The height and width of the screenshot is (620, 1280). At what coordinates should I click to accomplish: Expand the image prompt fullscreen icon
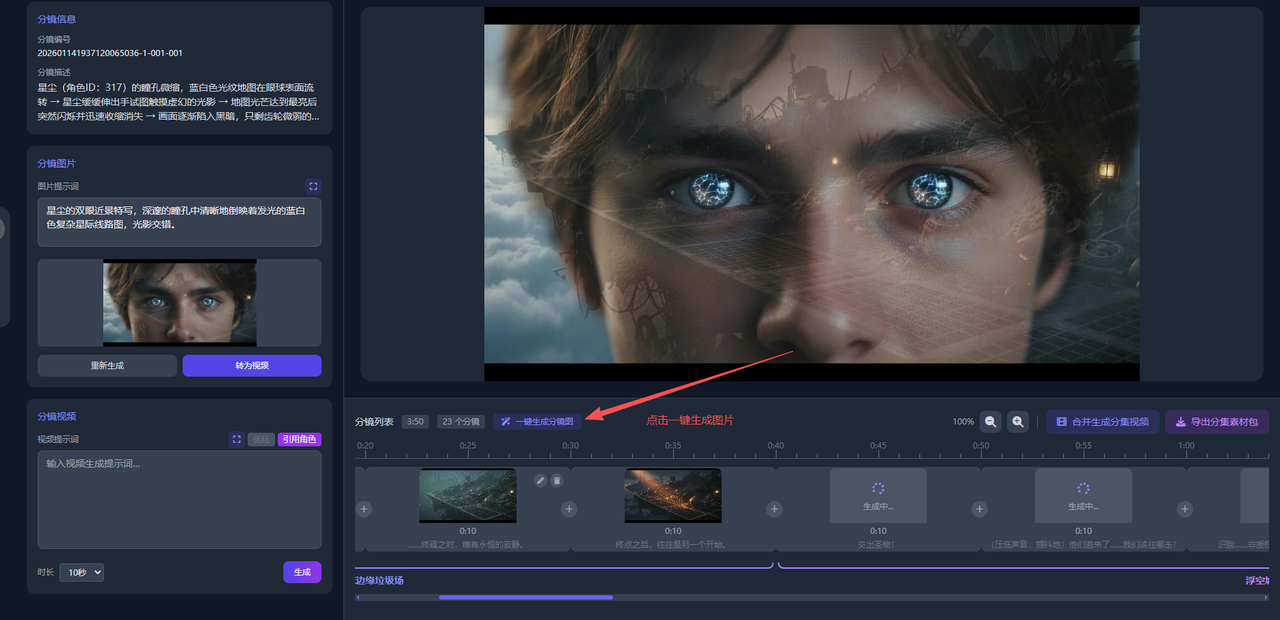(x=313, y=186)
